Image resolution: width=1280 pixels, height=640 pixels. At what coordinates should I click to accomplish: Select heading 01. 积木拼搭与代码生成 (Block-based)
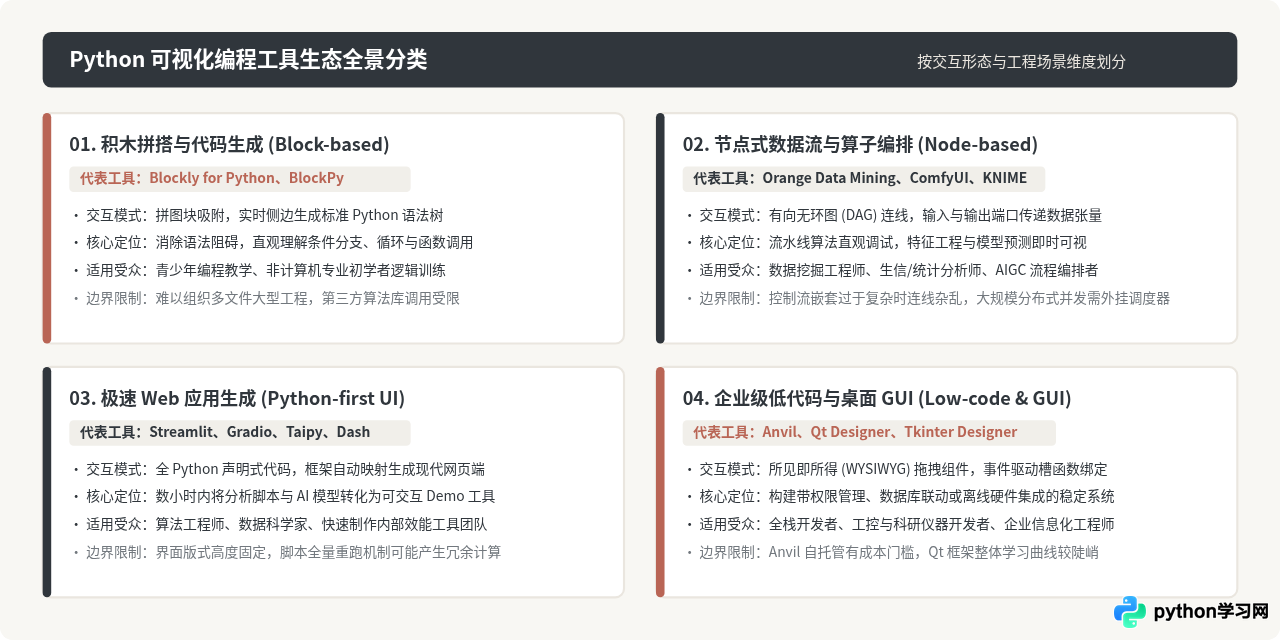pos(229,144)
